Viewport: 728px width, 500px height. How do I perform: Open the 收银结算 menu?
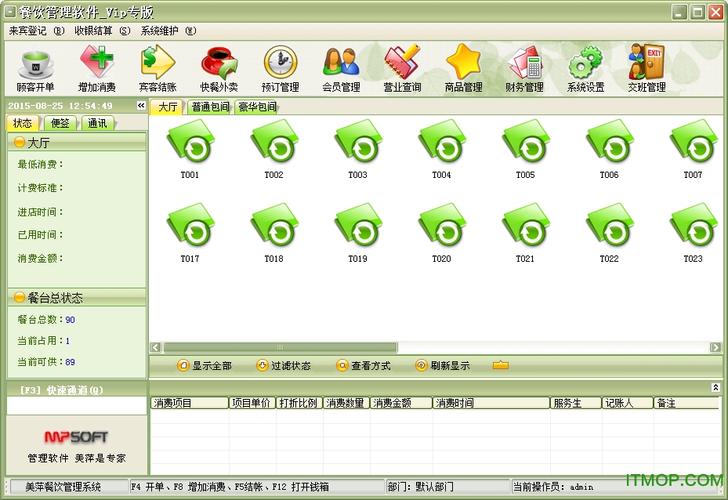[x=102, y=31]
